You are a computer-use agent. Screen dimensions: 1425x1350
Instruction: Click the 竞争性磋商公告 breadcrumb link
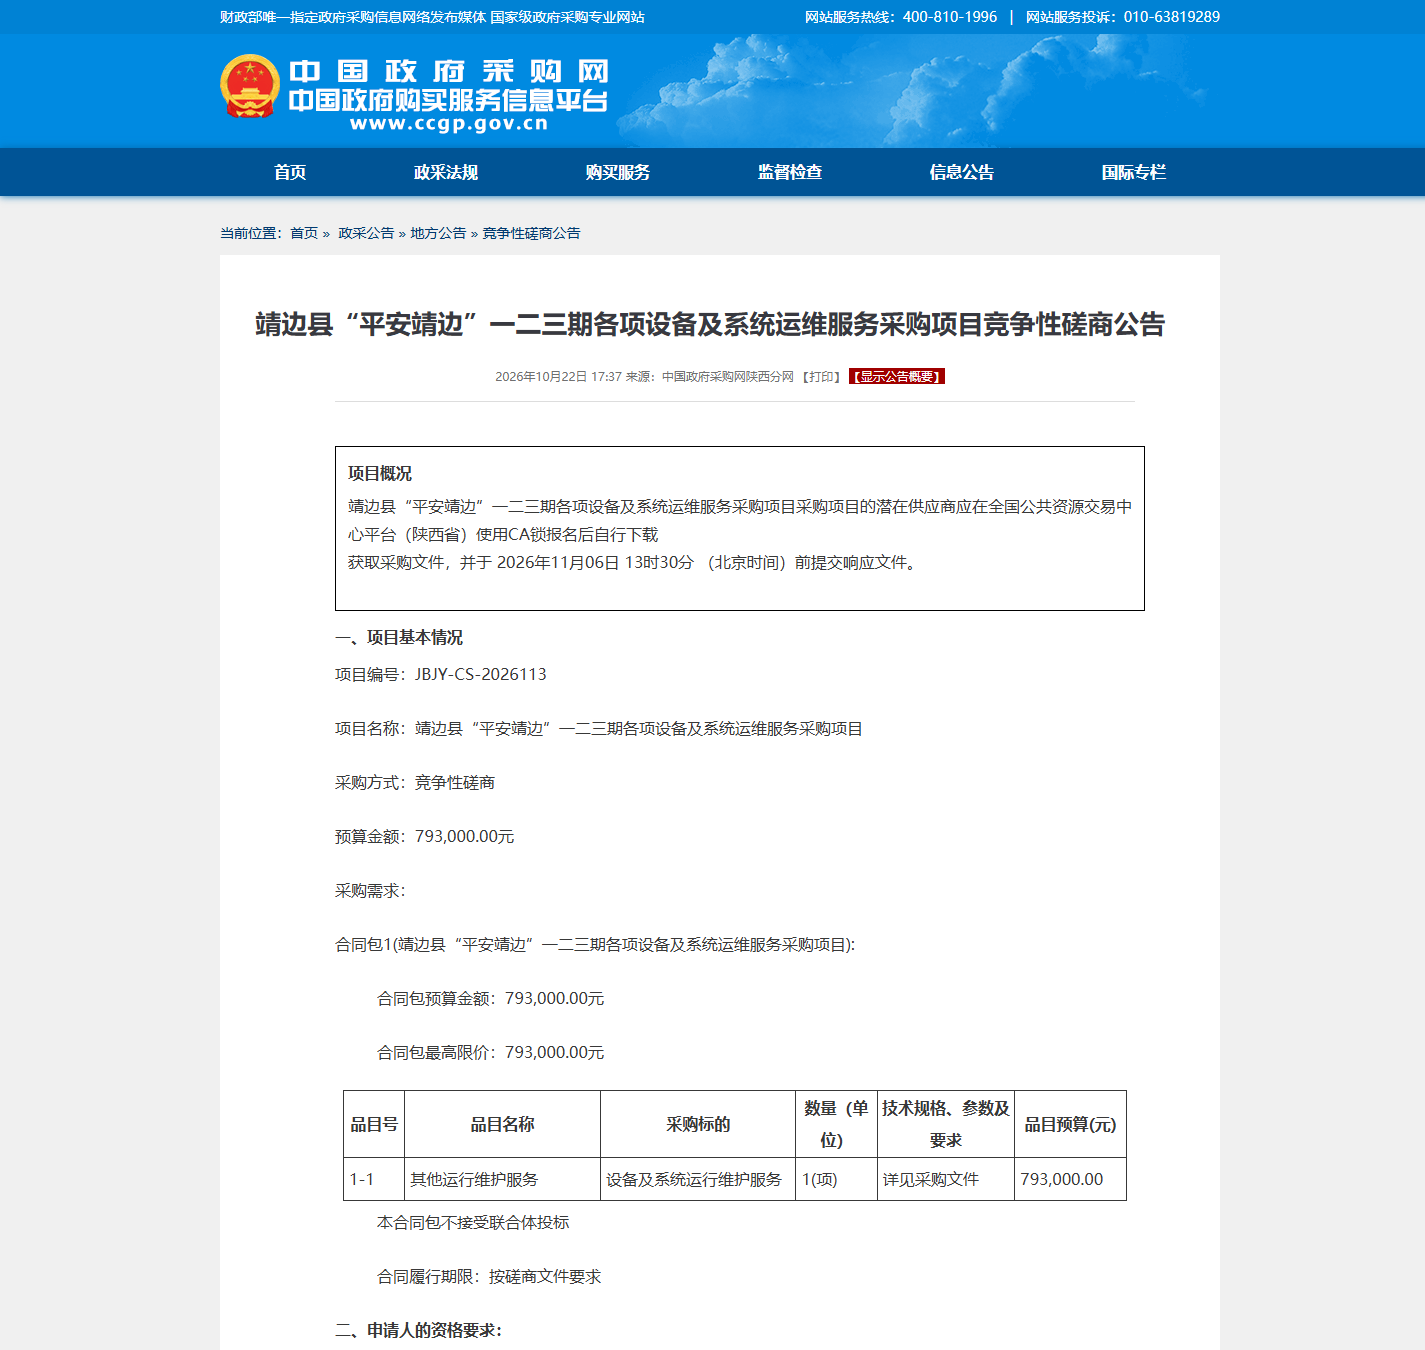pyautogui.click(x=531, y=233)
